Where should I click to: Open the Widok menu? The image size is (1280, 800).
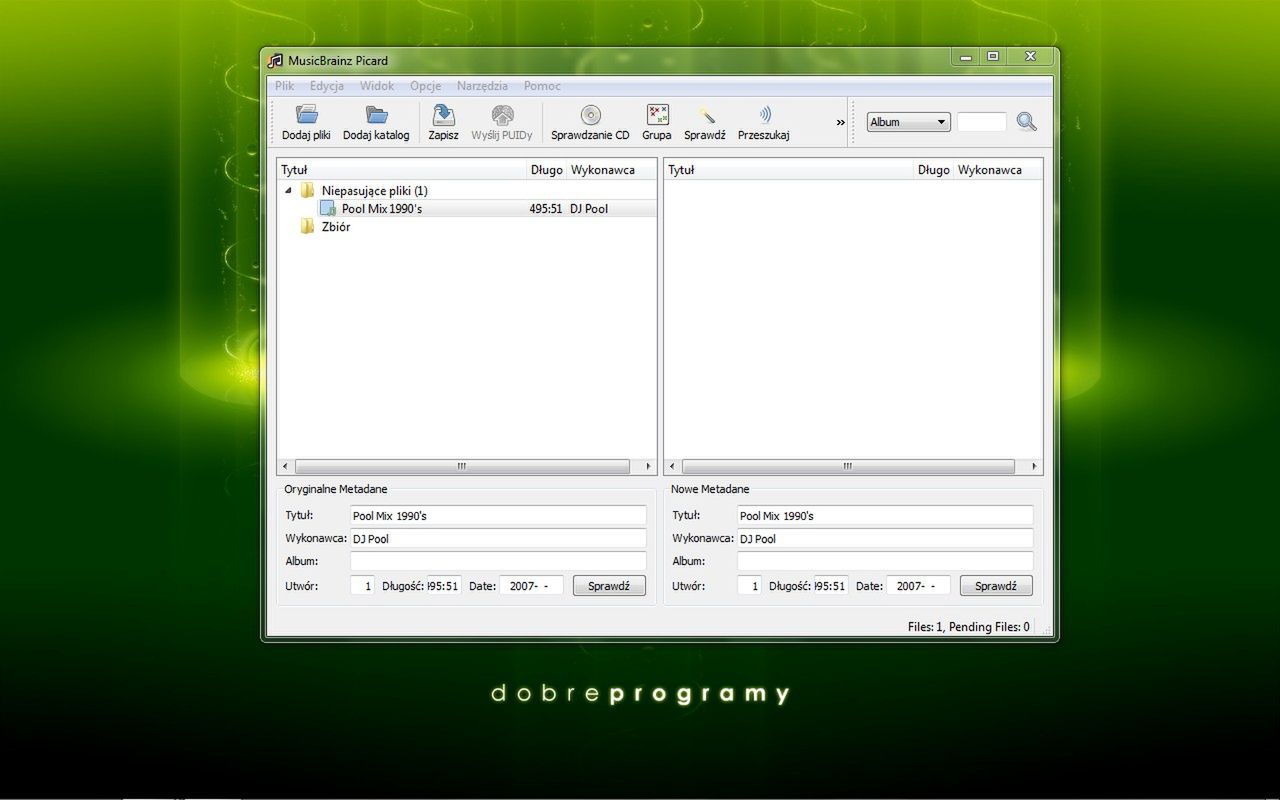tap(377, 86)
